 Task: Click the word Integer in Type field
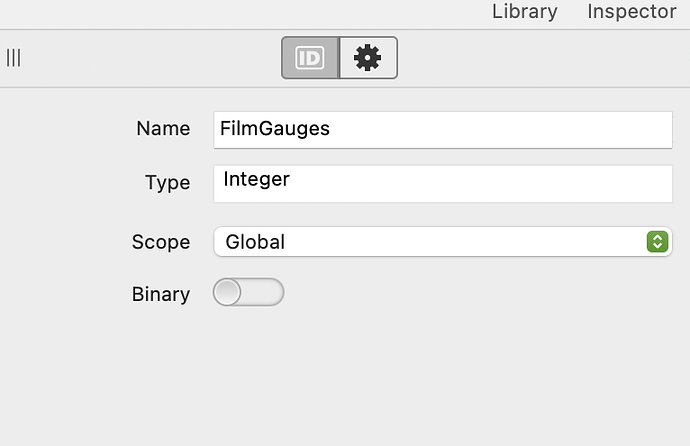256,179
